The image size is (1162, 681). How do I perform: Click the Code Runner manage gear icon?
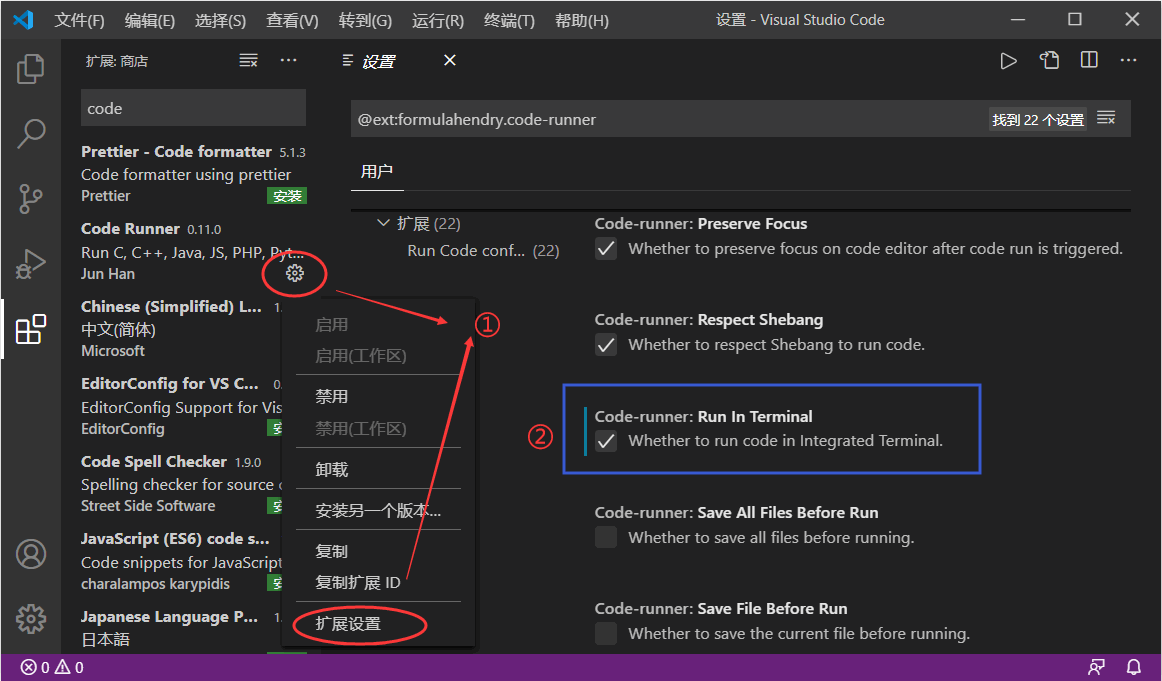(294, 273)
